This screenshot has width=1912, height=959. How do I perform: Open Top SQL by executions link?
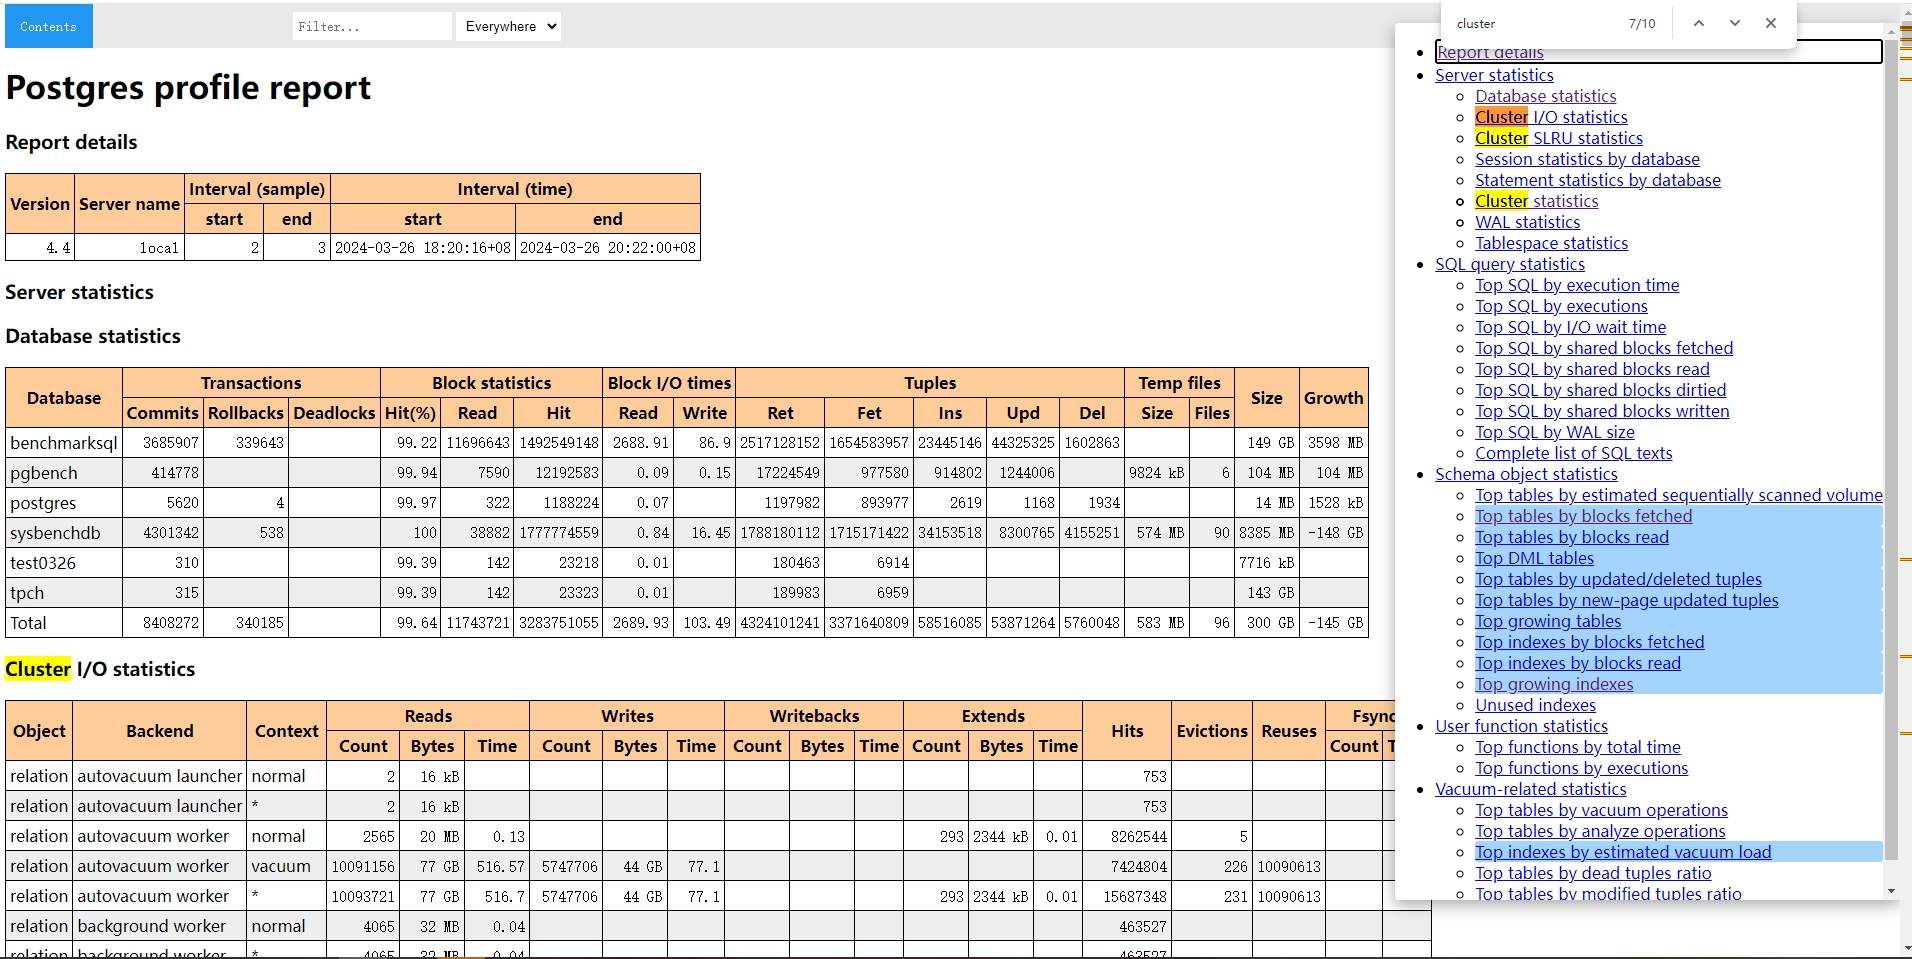(x=1561, y=306)
